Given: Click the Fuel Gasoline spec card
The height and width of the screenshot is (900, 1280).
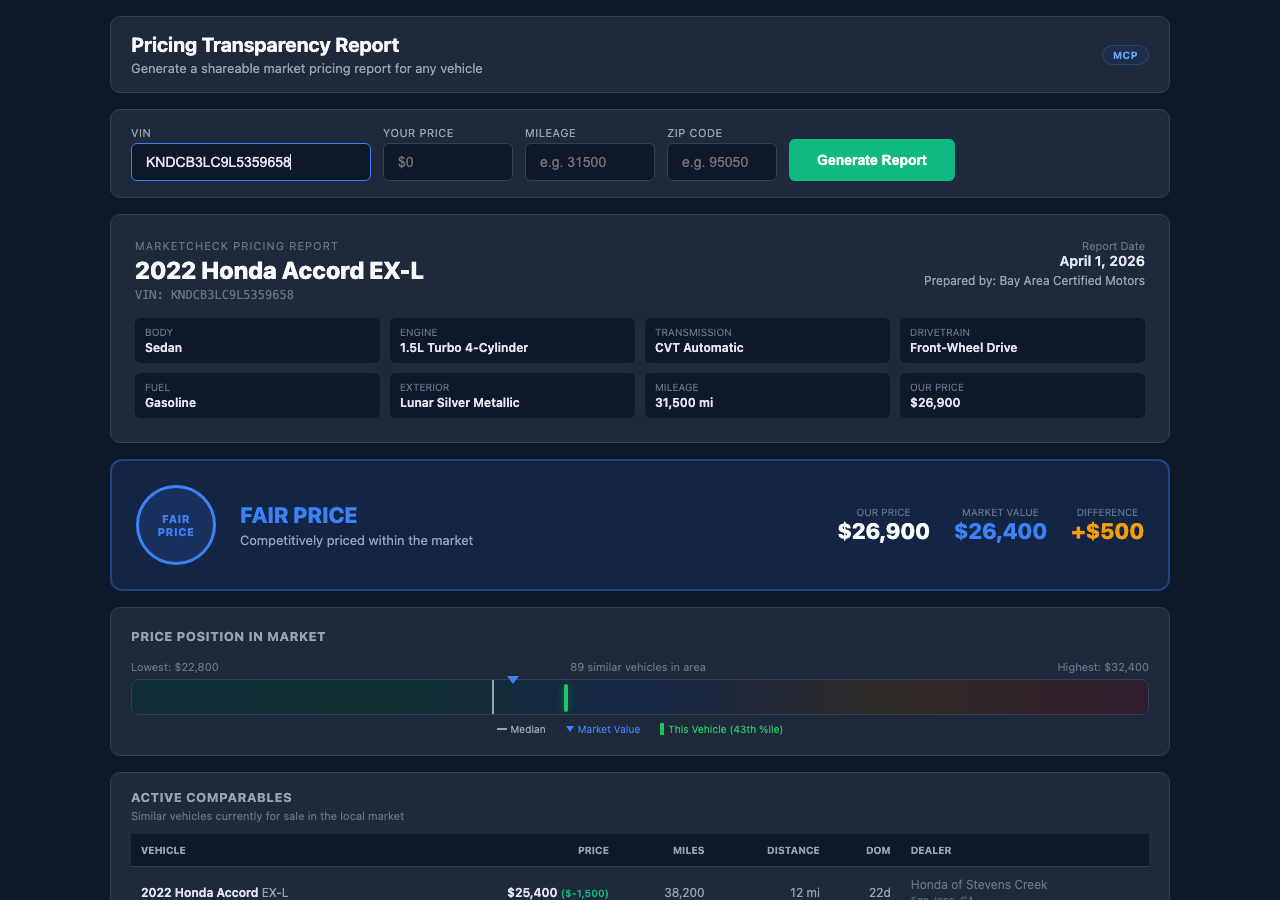Looking at the screenshot, I should pyautogui.click(x=257, y=396).
